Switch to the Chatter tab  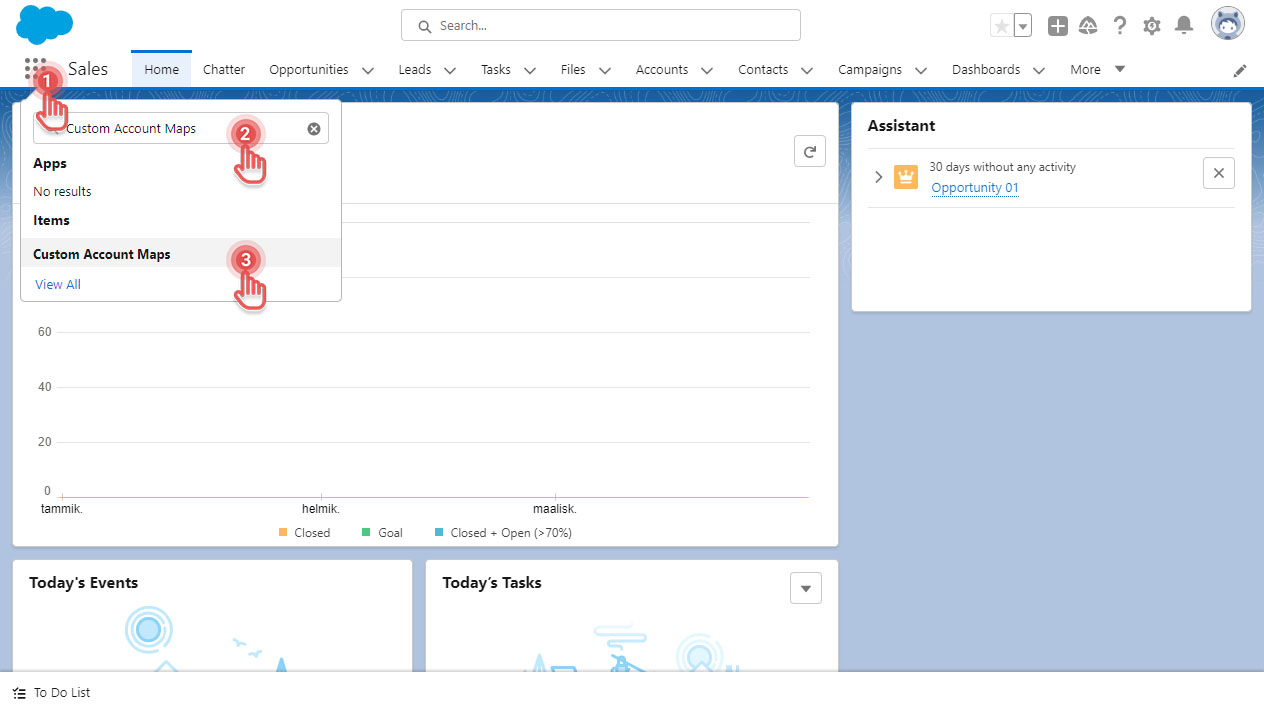(x=223, y=69)
